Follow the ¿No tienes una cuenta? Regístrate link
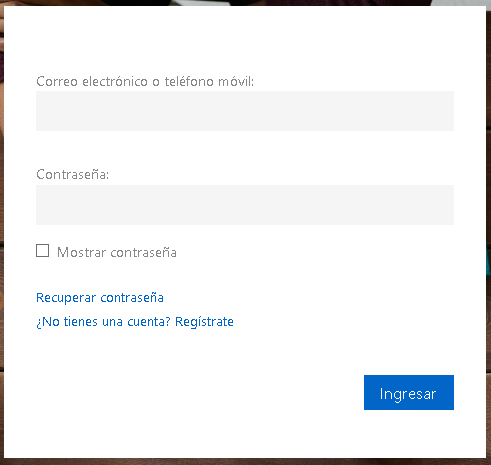 (135, 322)
